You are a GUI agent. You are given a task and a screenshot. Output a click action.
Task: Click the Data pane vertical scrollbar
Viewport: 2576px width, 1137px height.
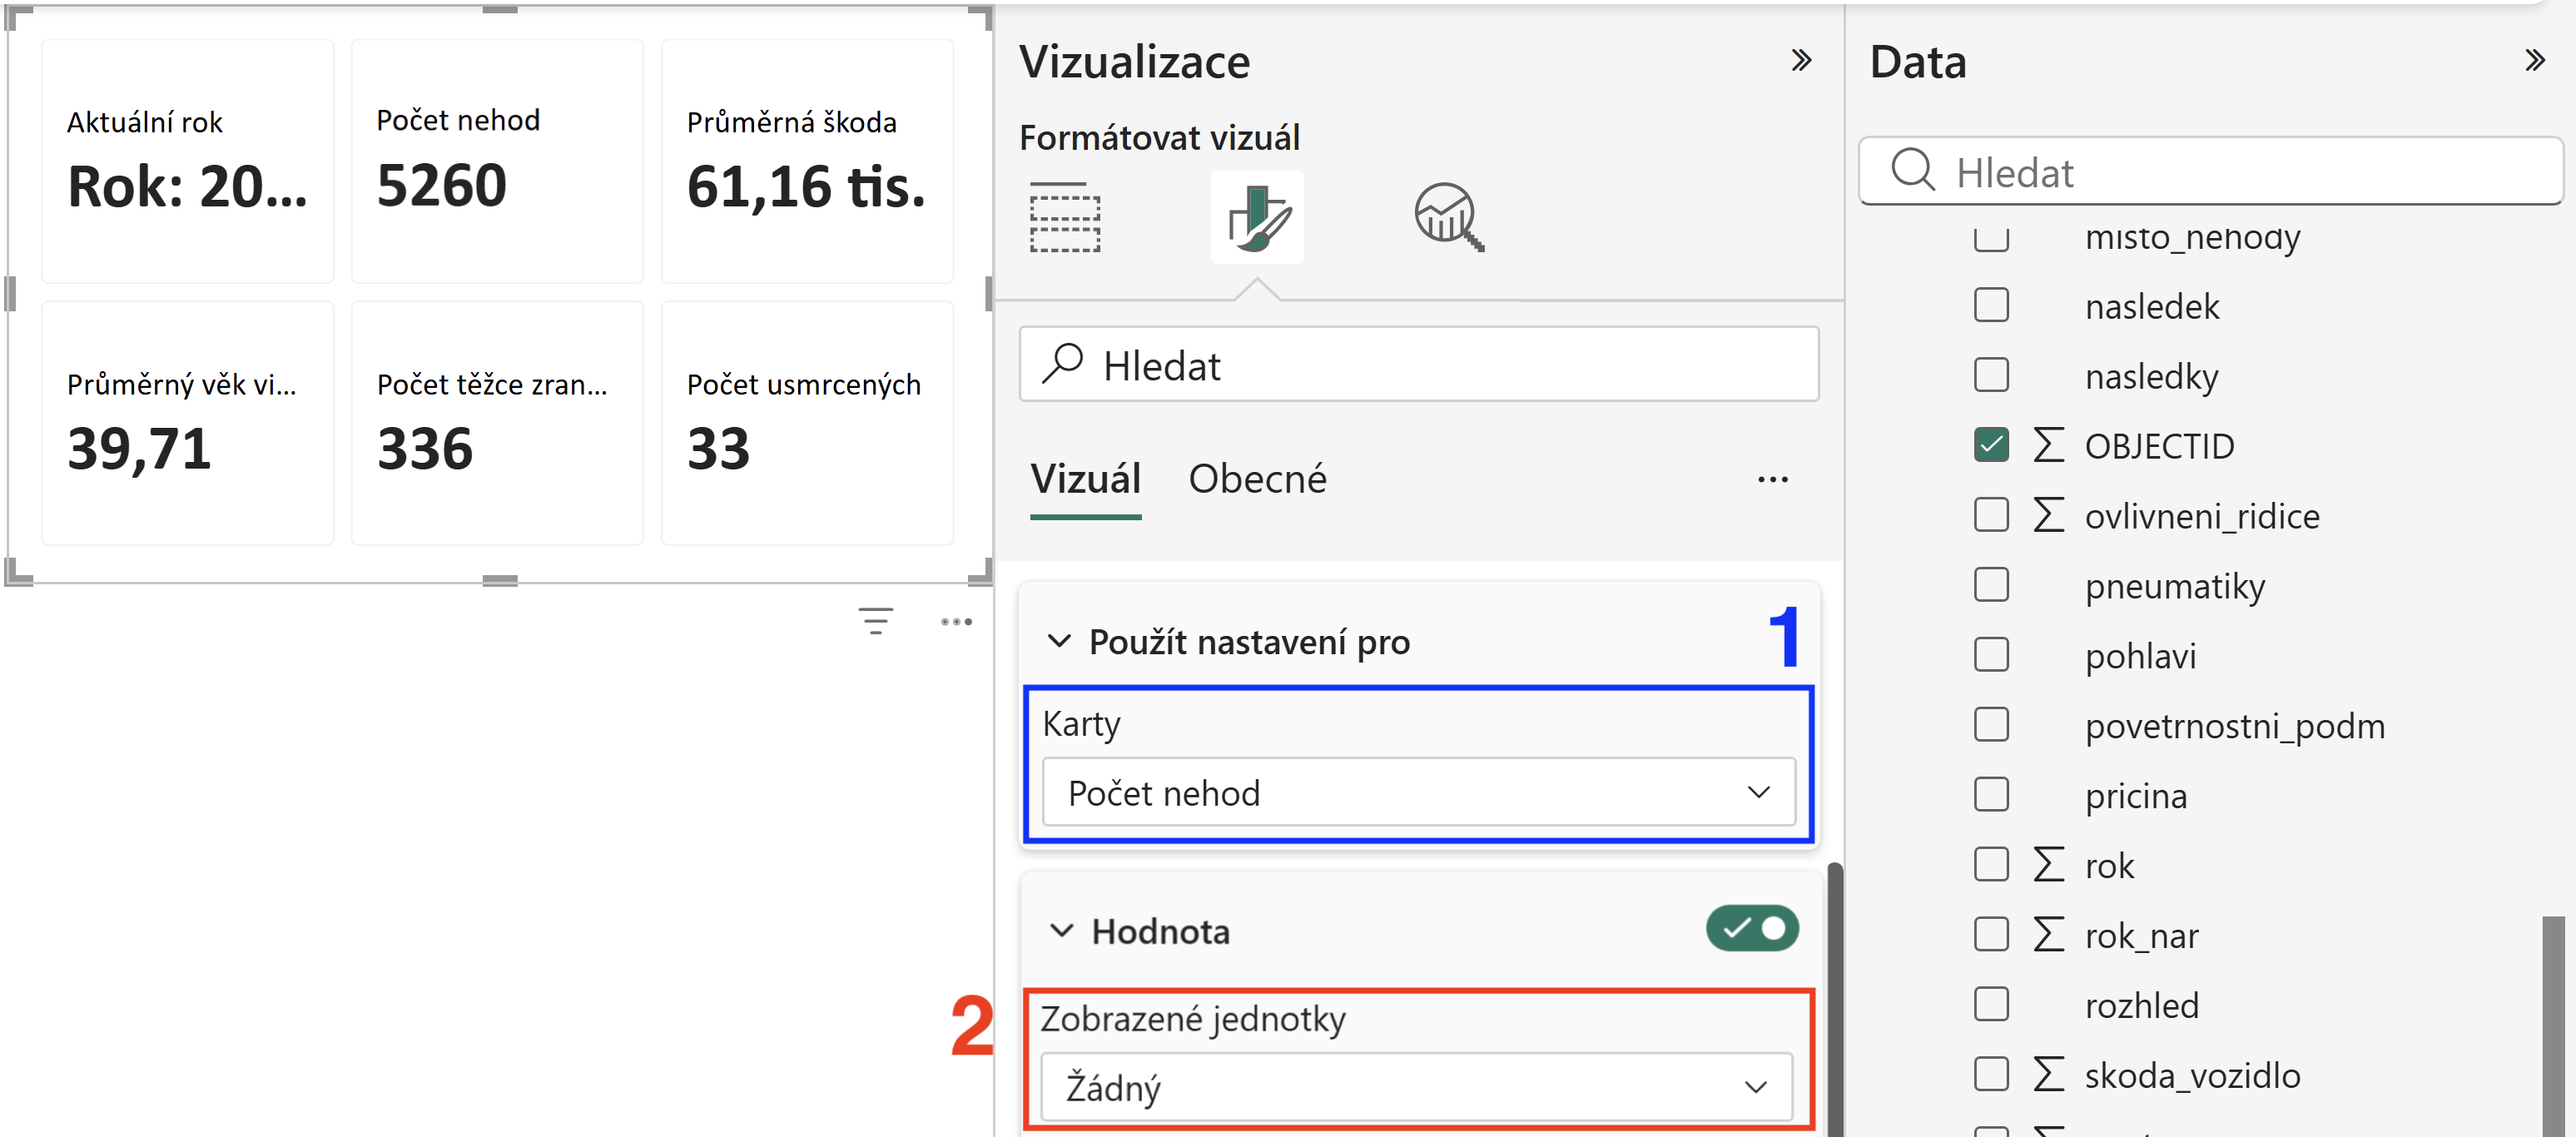[2552, 1025]
